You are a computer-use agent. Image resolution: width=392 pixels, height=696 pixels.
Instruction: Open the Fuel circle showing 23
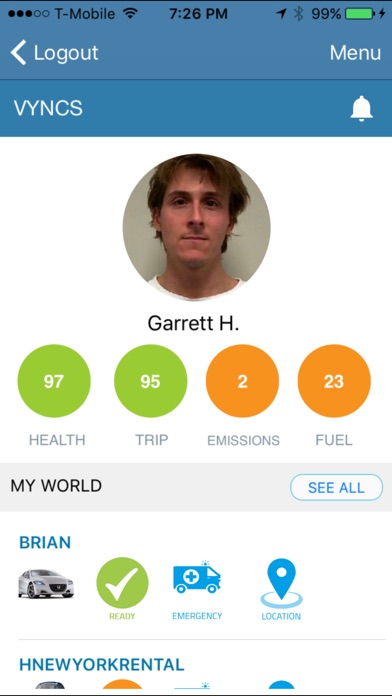tap(334, 381)
